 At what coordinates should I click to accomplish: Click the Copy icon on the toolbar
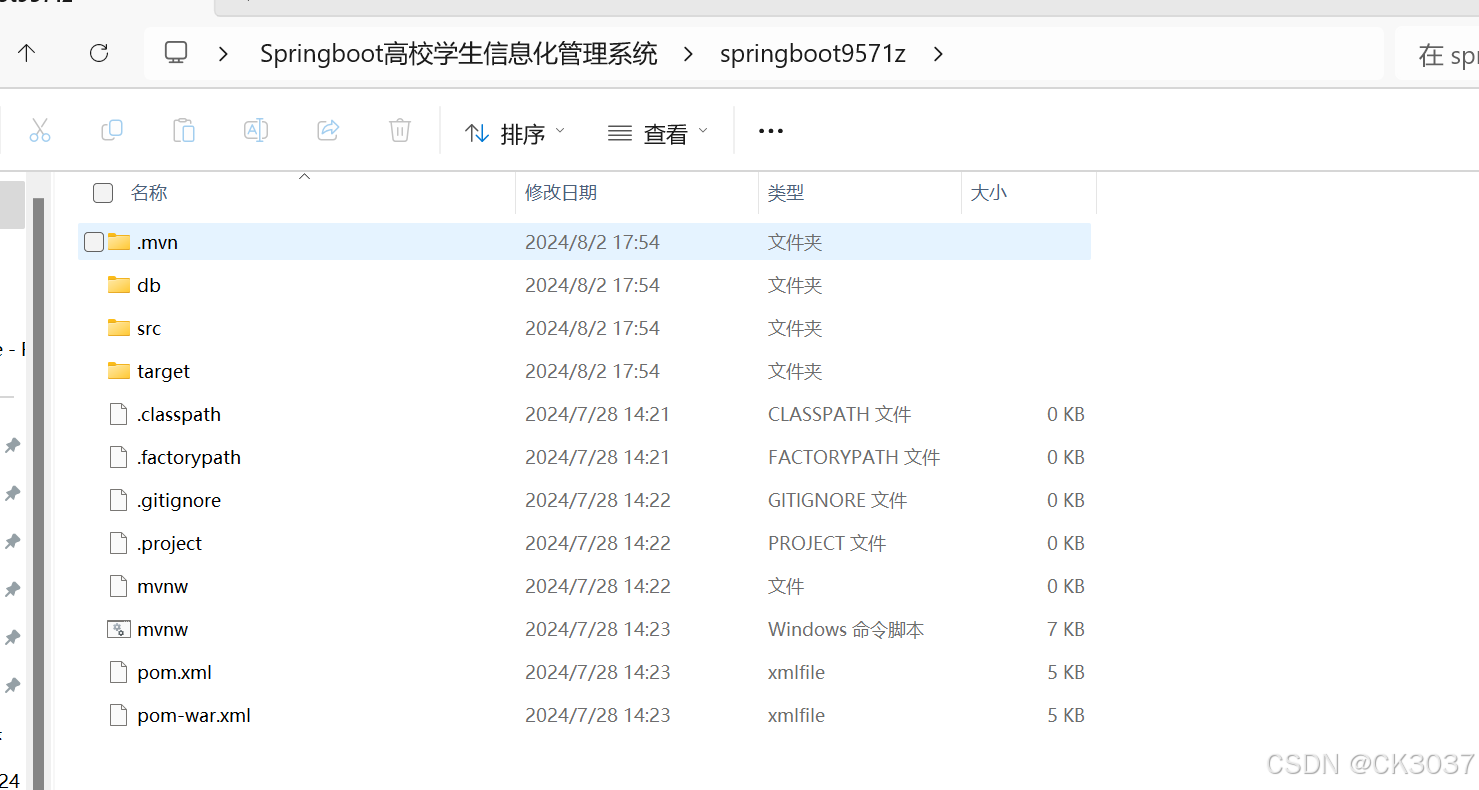point(112,130)
